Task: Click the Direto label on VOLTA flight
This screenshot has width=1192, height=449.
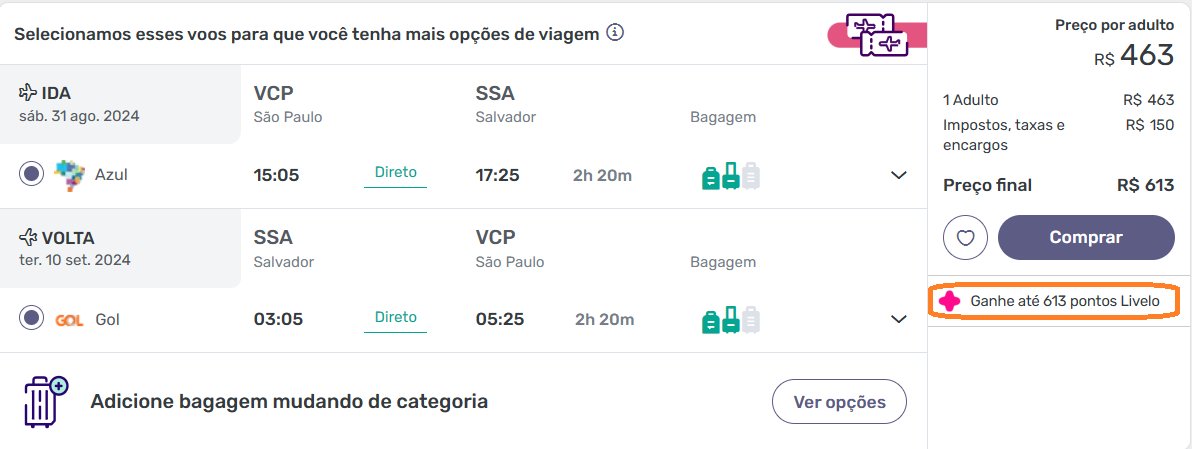Action: click(395, 318)
